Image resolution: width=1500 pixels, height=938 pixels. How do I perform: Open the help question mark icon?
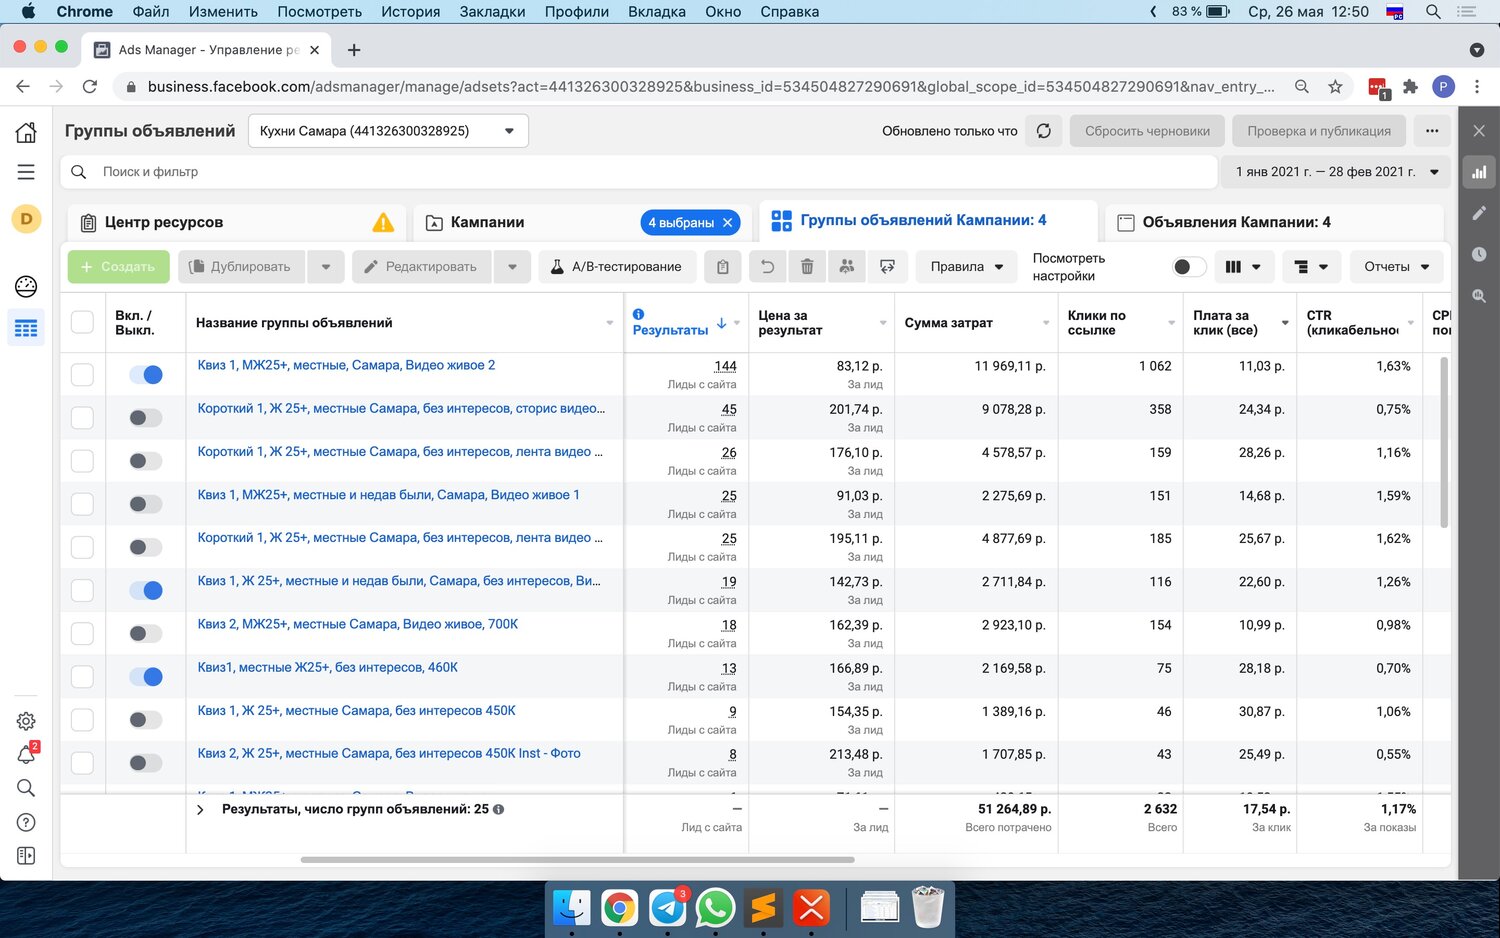(x=26, y=822)
